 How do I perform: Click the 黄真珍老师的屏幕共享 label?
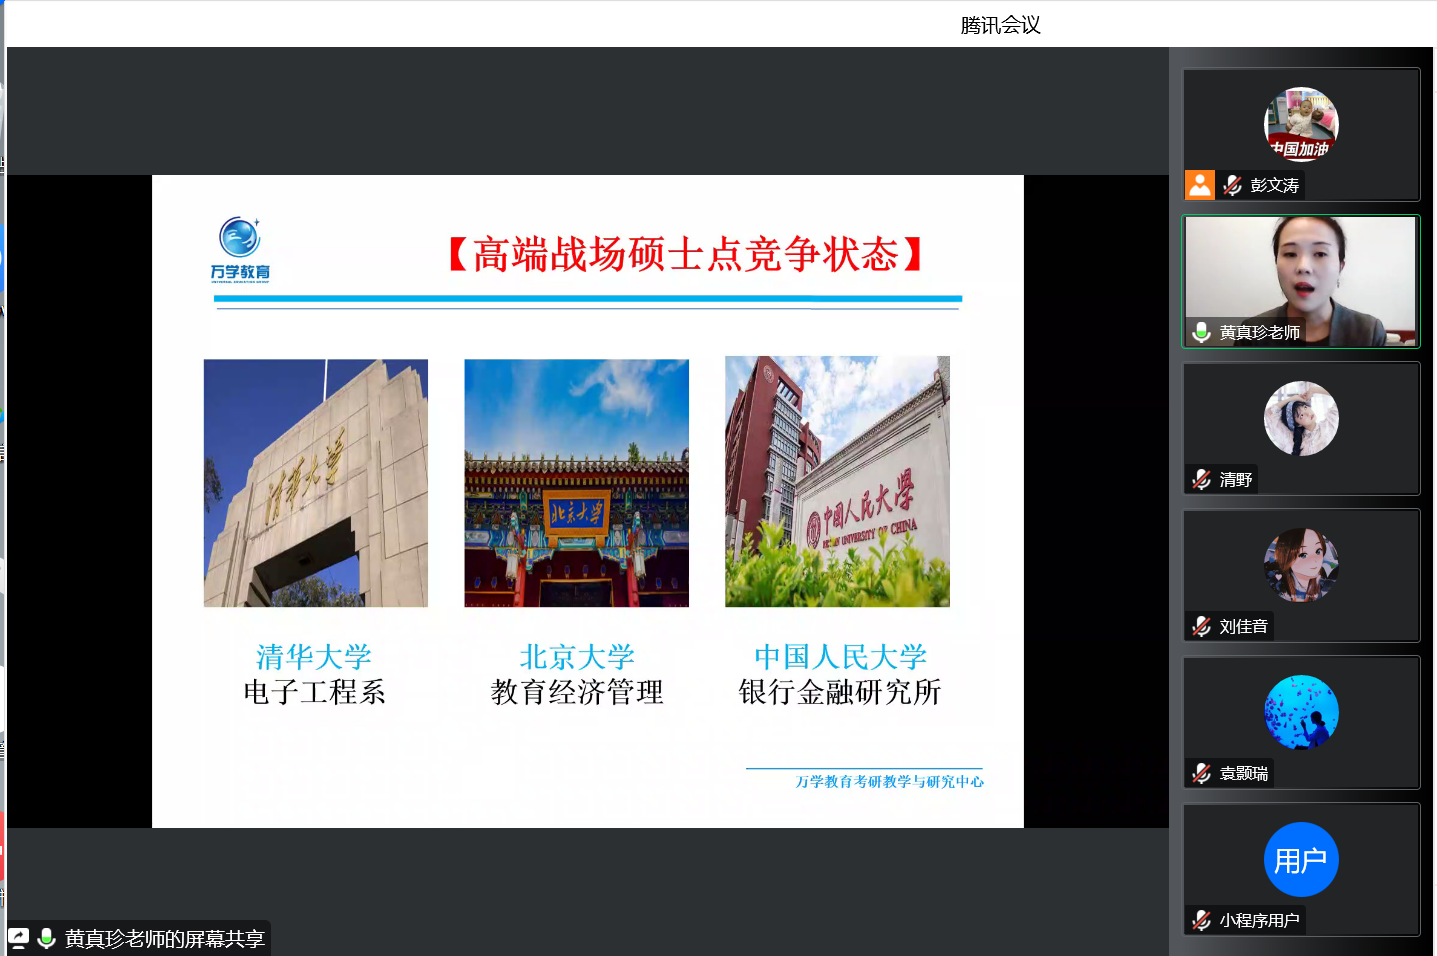(164, 938)
